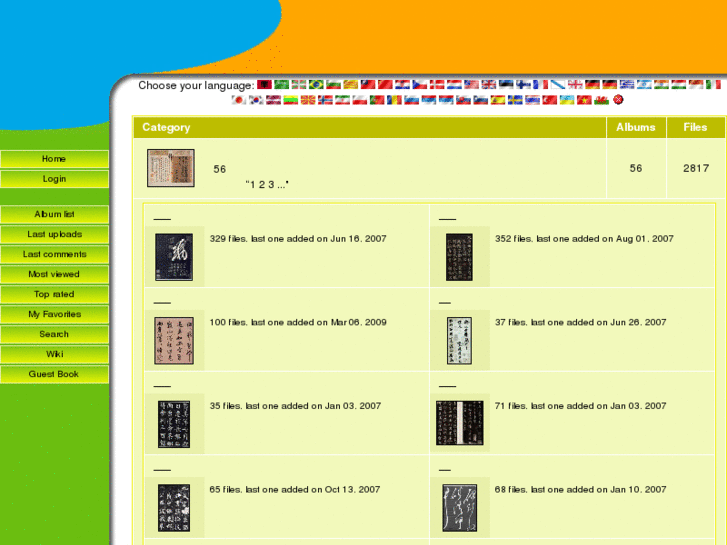Image resolution: width=727 pixels, height=545 pixels.
Task: Select the Macedonian sun flag
Action: 308,100
